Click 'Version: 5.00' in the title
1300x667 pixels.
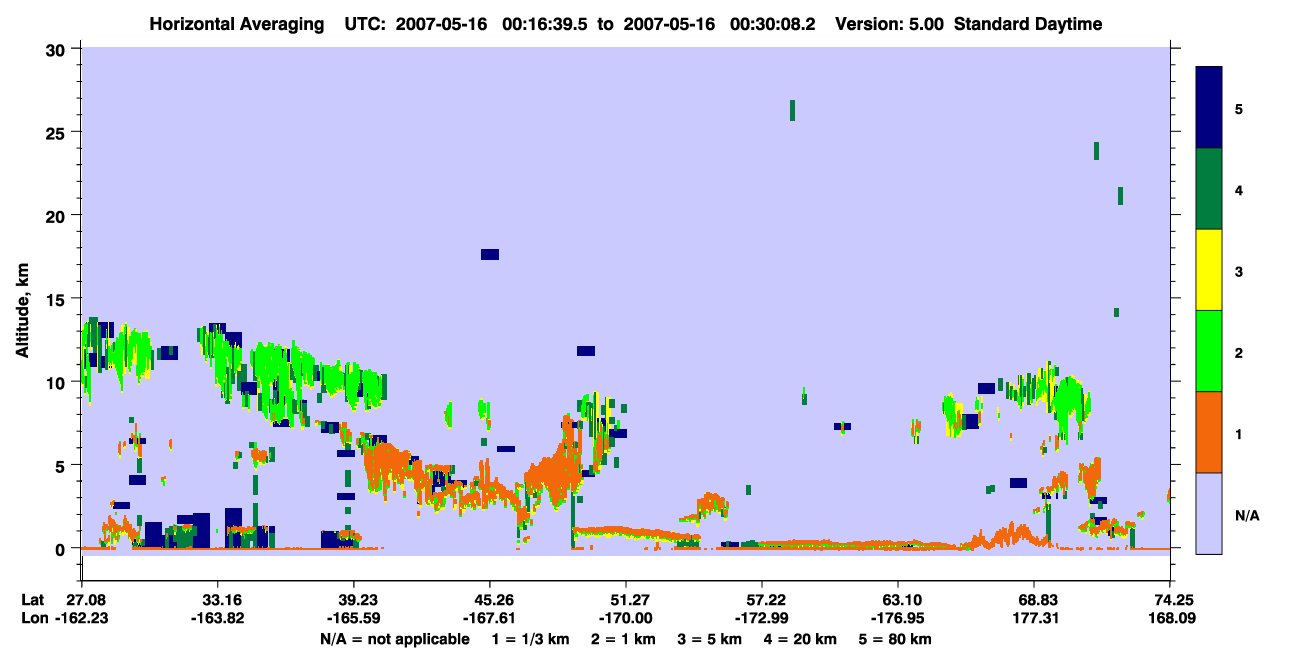coord(892,24)
